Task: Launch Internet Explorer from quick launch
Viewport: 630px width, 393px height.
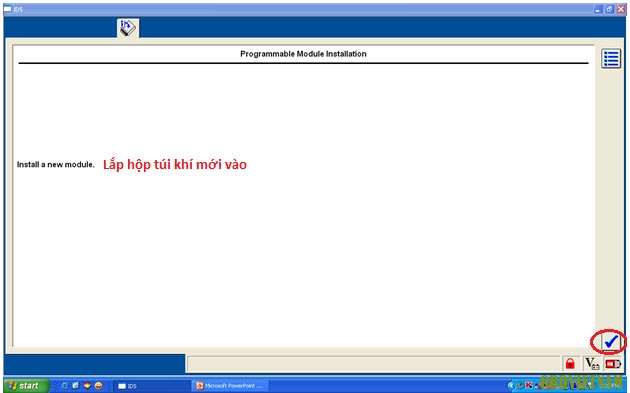Action: (x=64, y=386)
